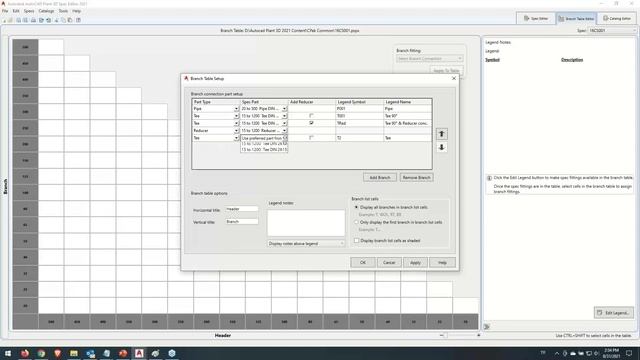Click the Edit Legend button
This screenshot has width=640, height=360.
[x=613, y=313]
